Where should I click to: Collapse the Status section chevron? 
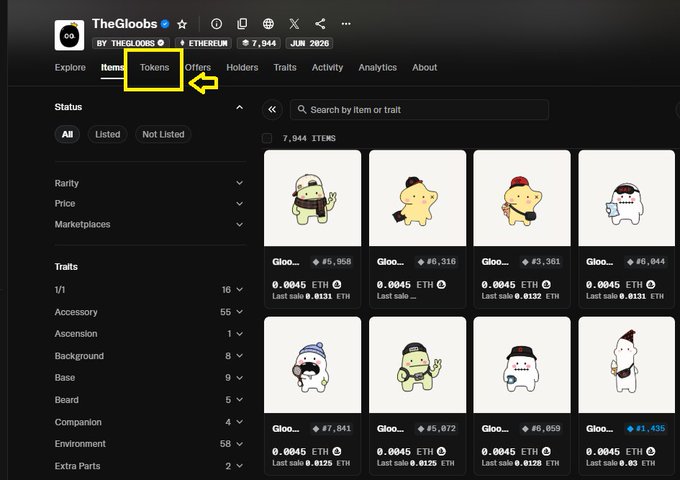coord(239,107)
